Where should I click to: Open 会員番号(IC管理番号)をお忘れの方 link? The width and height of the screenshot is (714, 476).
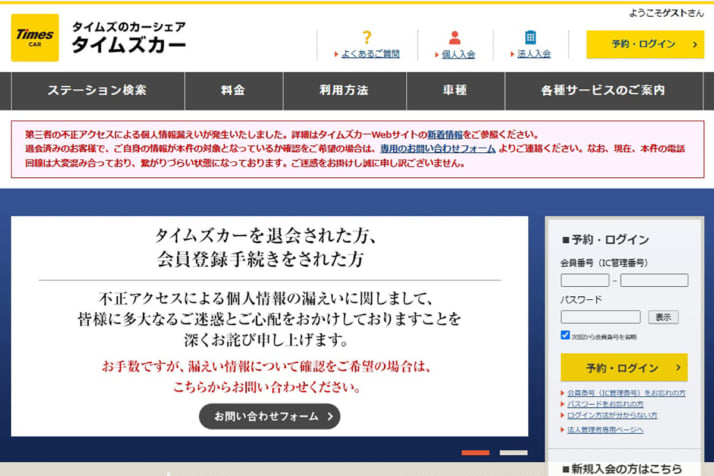(626, 393)
